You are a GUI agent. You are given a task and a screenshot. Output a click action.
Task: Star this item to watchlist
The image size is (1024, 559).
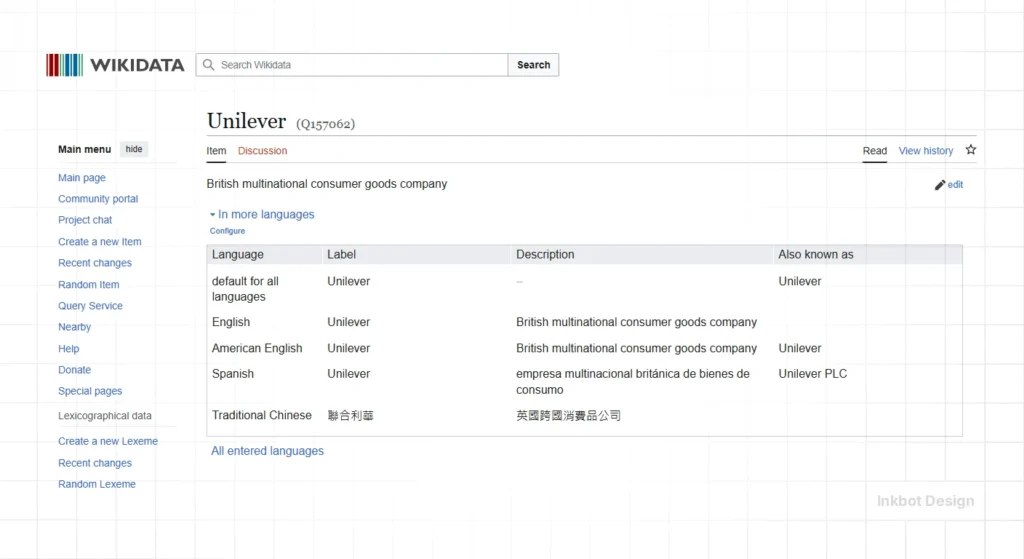[971, 150]
